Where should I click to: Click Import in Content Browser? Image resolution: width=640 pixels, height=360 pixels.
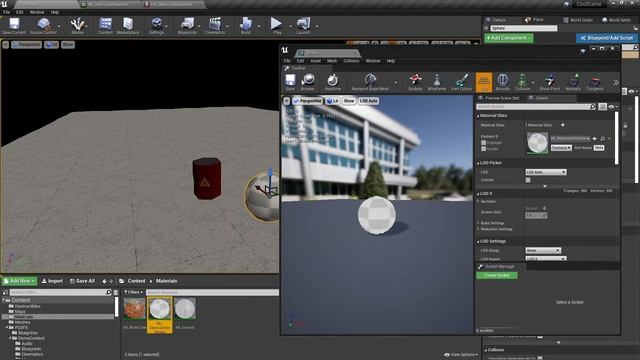tap(52, 281)
